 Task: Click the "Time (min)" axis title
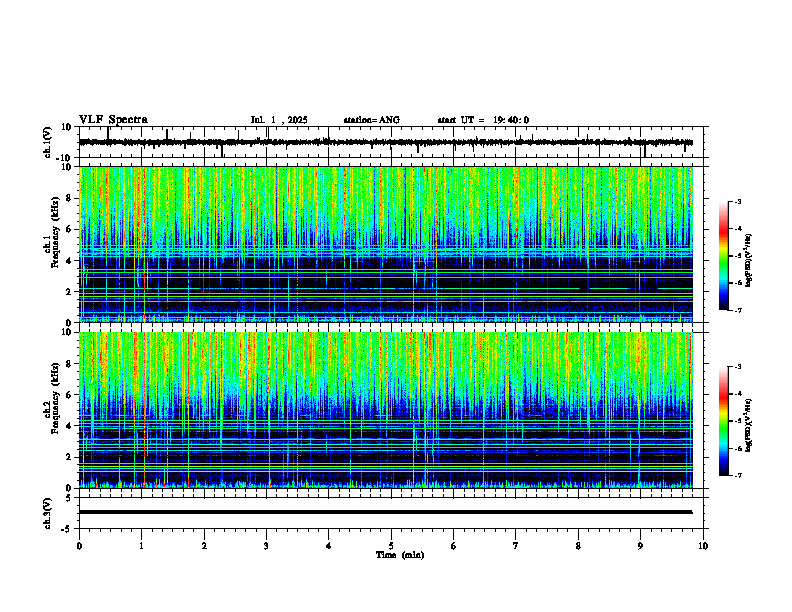(400, 555)
